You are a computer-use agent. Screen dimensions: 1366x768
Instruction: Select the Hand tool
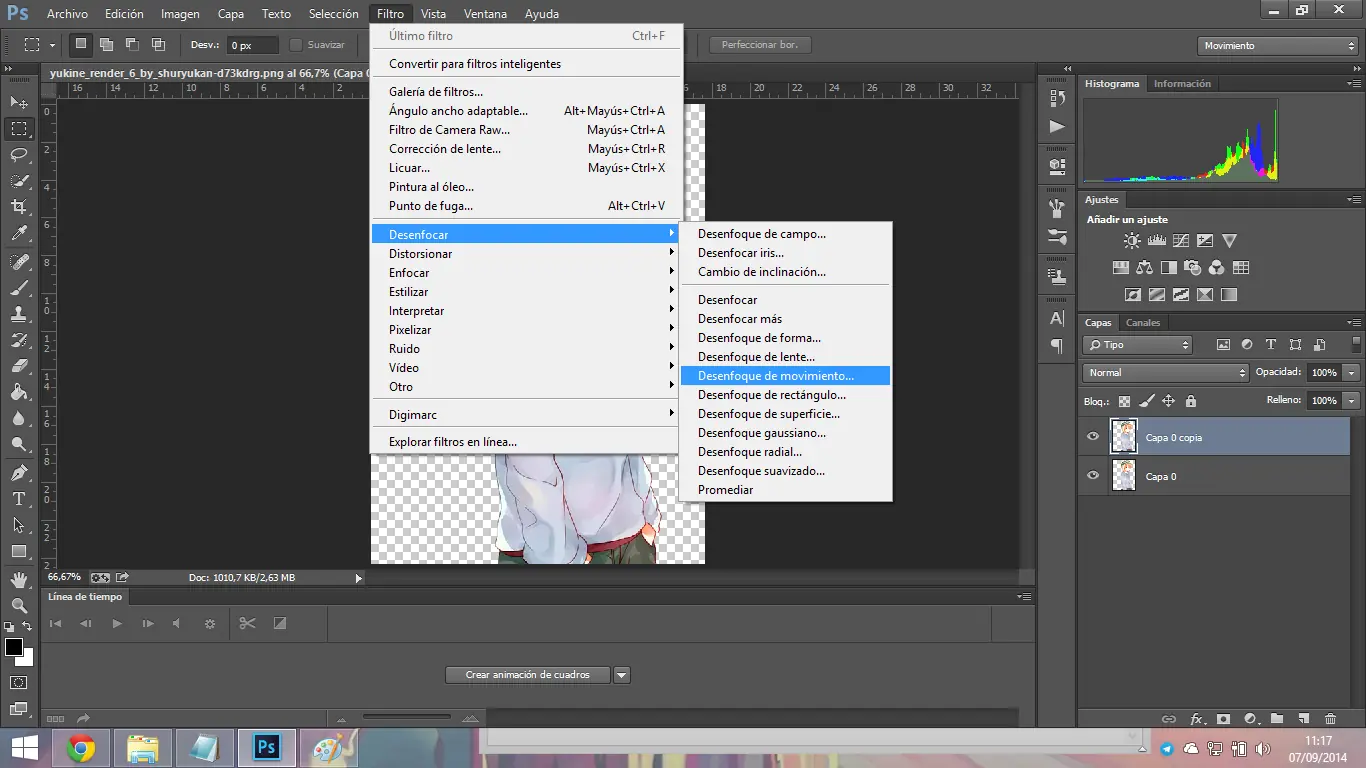pyautogui.click(x=19, y=580)
